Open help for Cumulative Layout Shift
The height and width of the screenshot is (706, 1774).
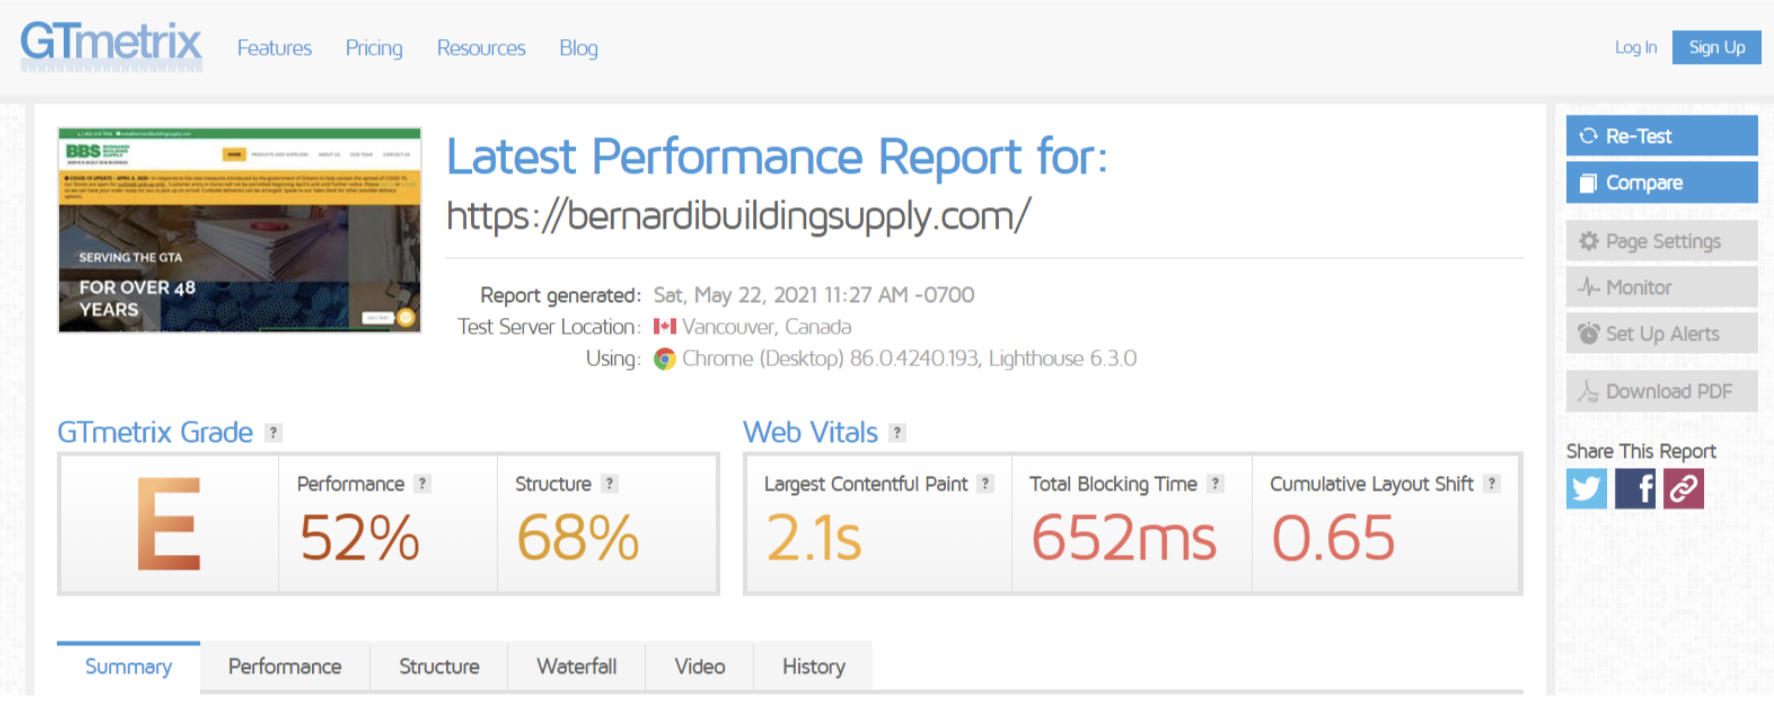click(1491, 484)
